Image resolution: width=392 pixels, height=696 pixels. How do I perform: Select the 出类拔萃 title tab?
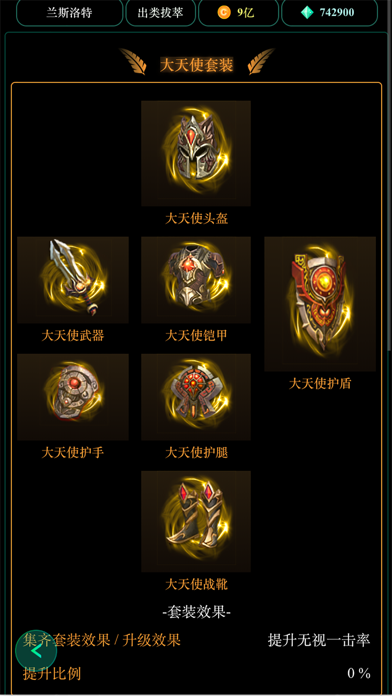161,12
